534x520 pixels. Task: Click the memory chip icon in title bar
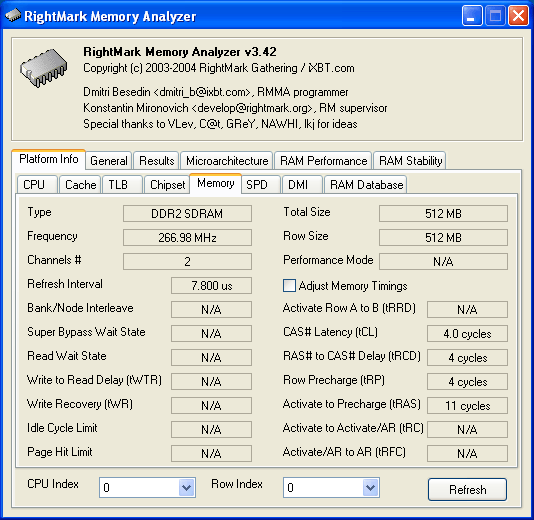tap(13, 15)
